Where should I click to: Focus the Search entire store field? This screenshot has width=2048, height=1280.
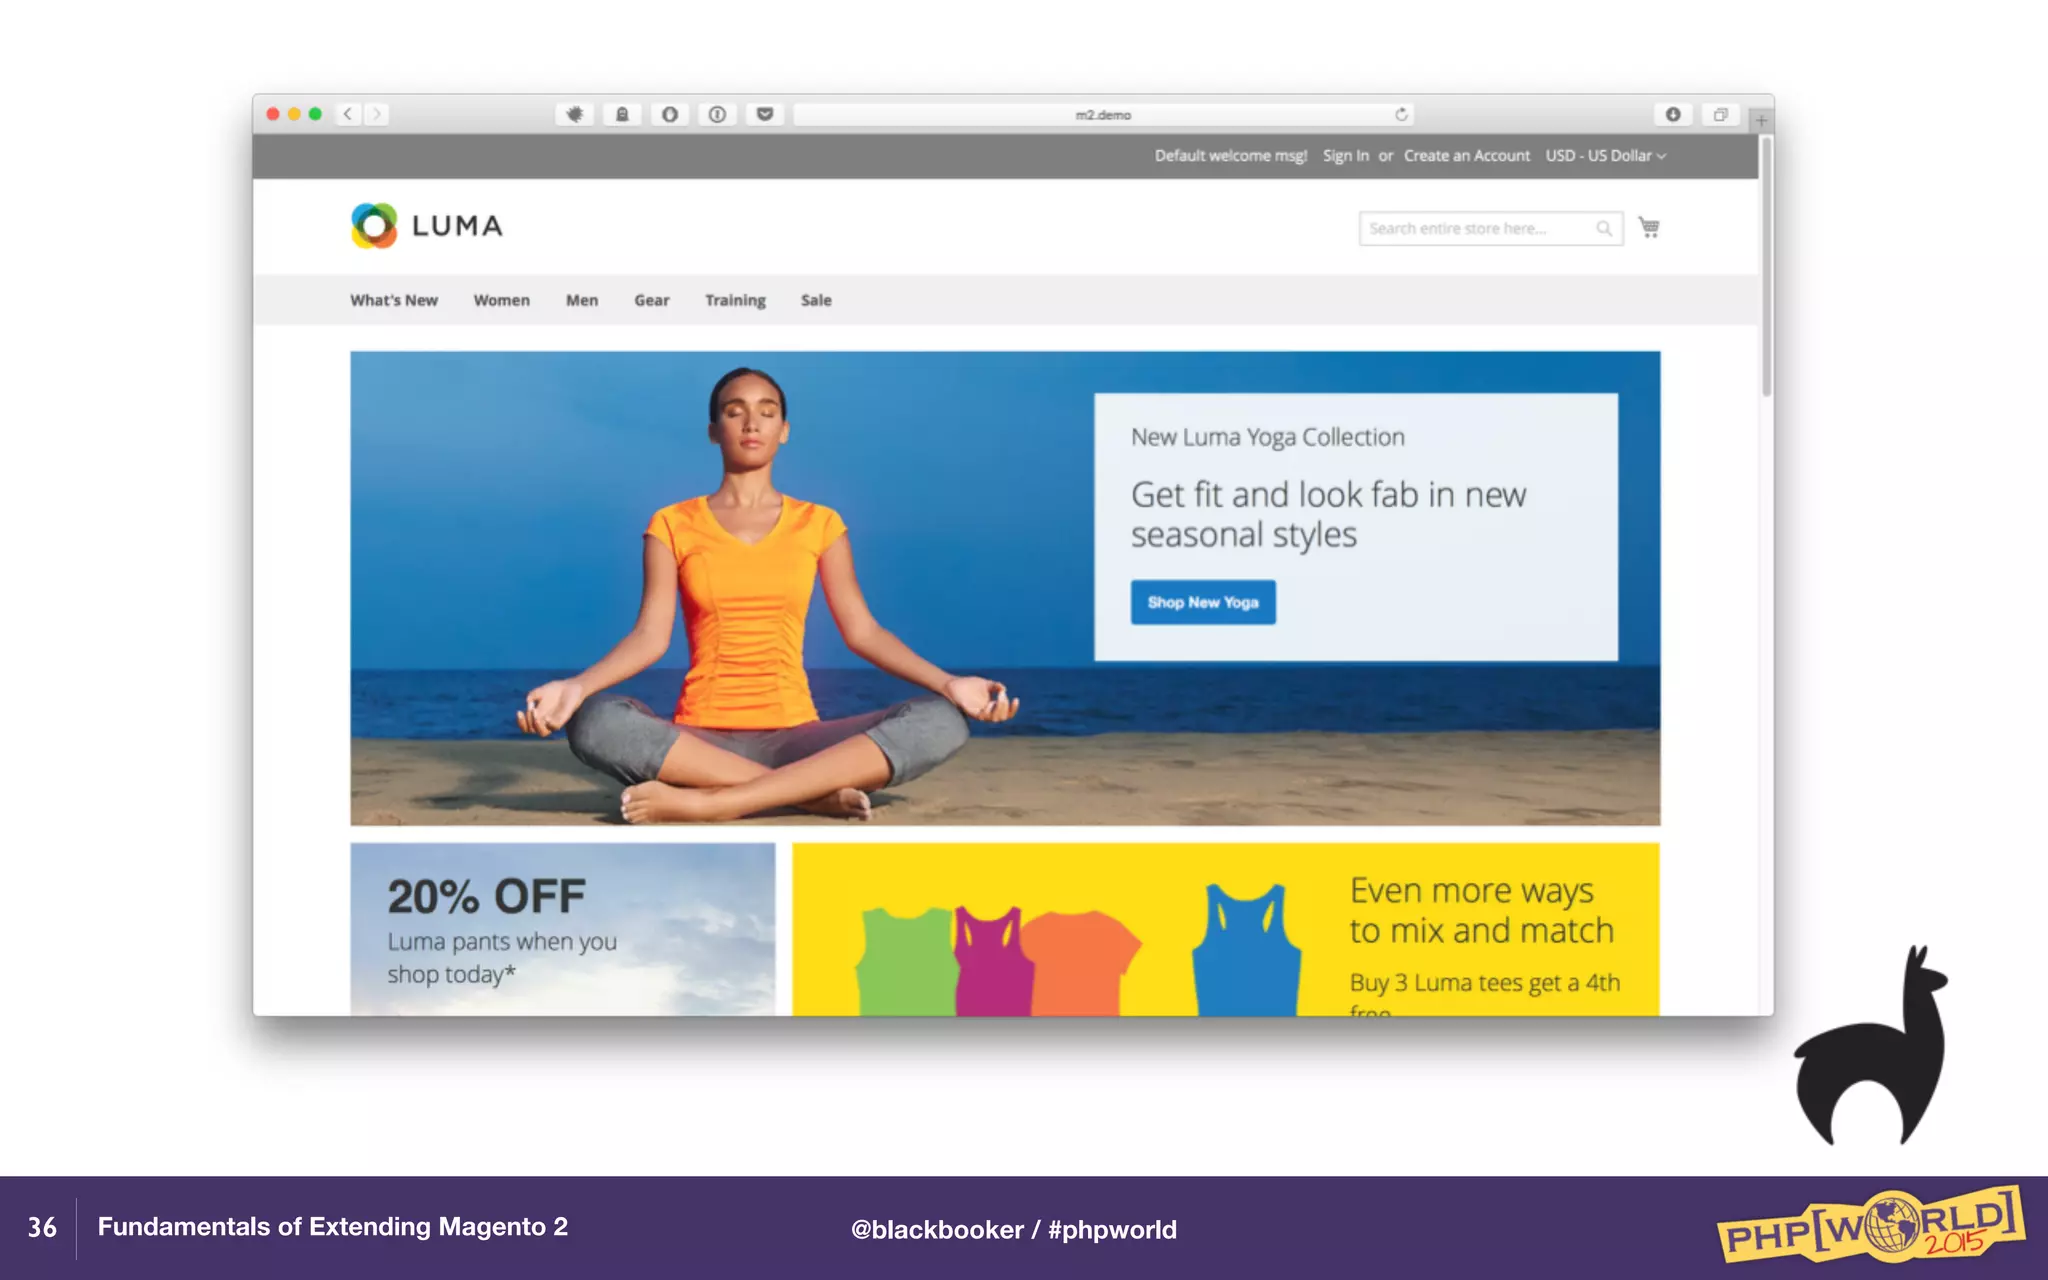point(1490,228)
